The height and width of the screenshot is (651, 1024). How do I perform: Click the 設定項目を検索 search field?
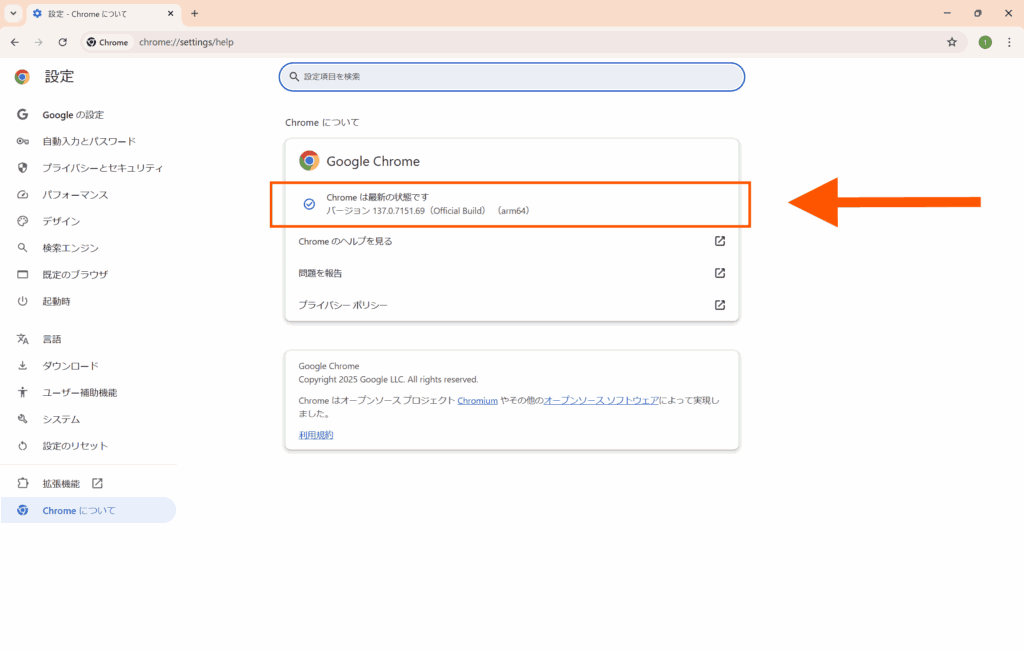point(512,76)
